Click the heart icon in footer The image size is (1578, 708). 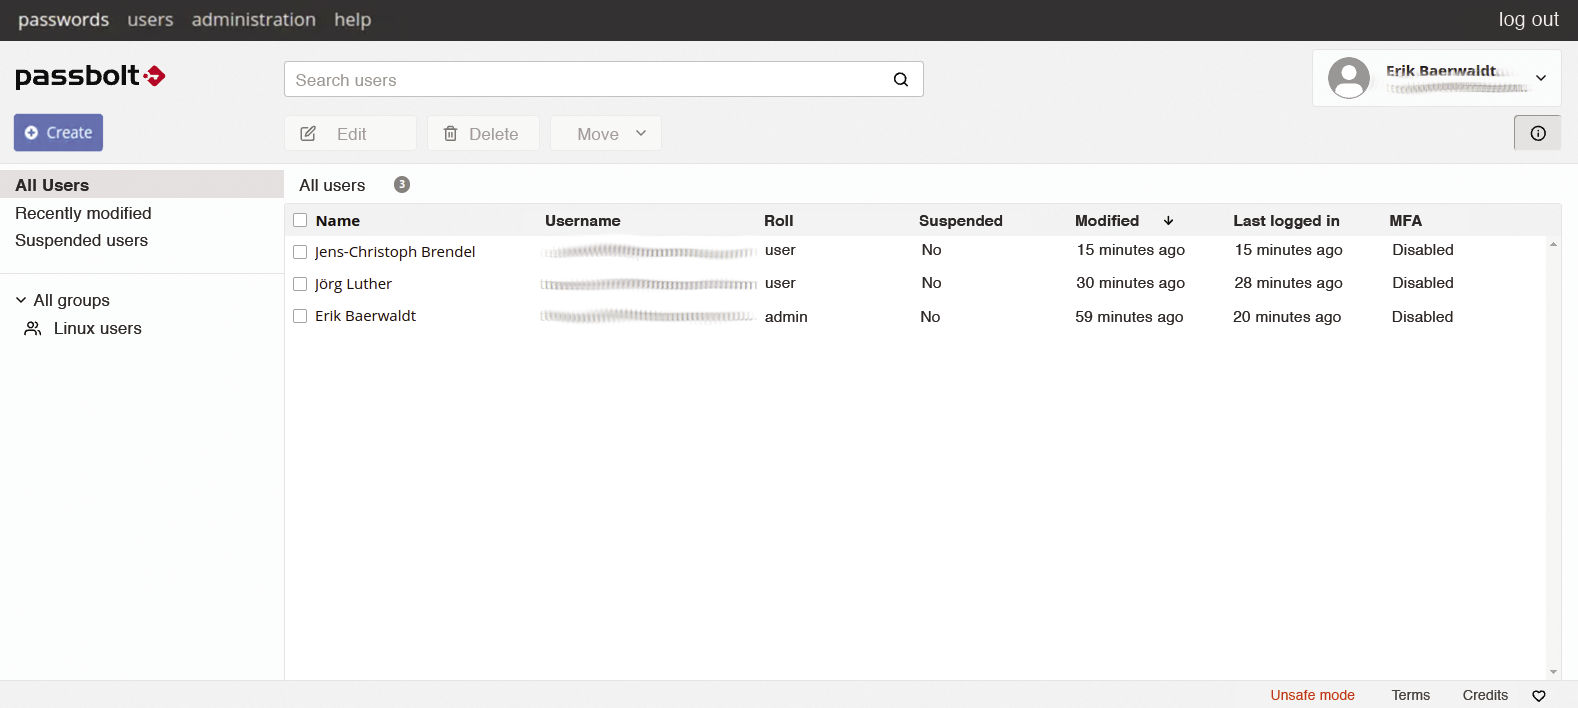(1539, 696)
